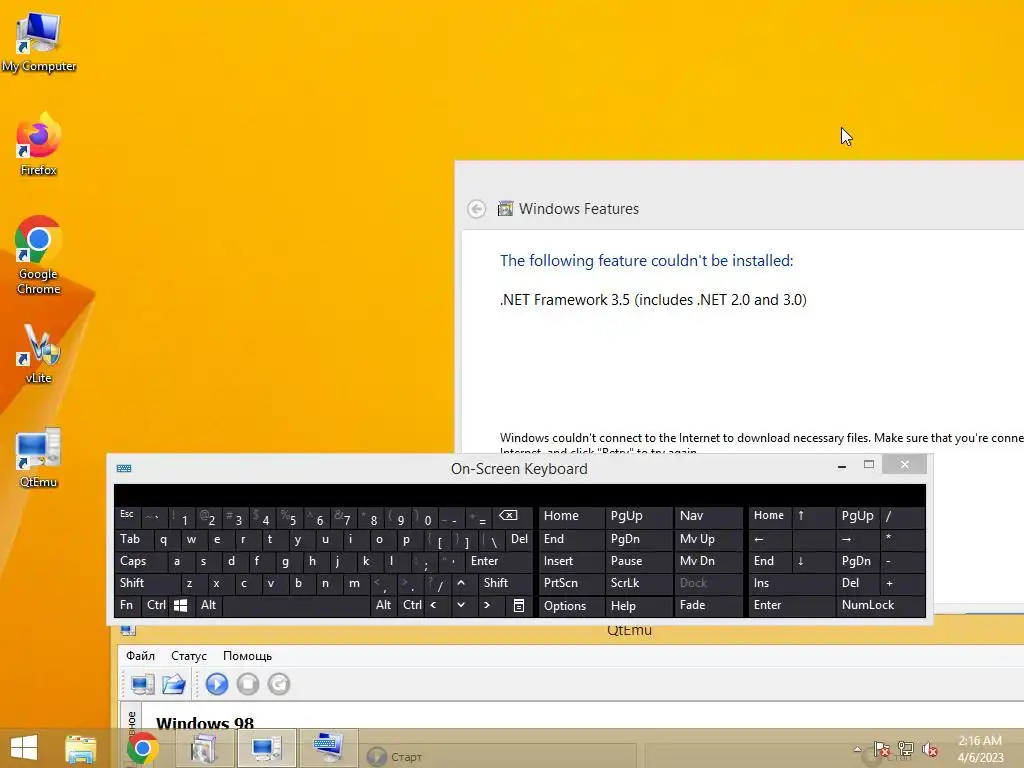
Task: Open the QtEmu desktop shortcut
Action: (39, 458)
